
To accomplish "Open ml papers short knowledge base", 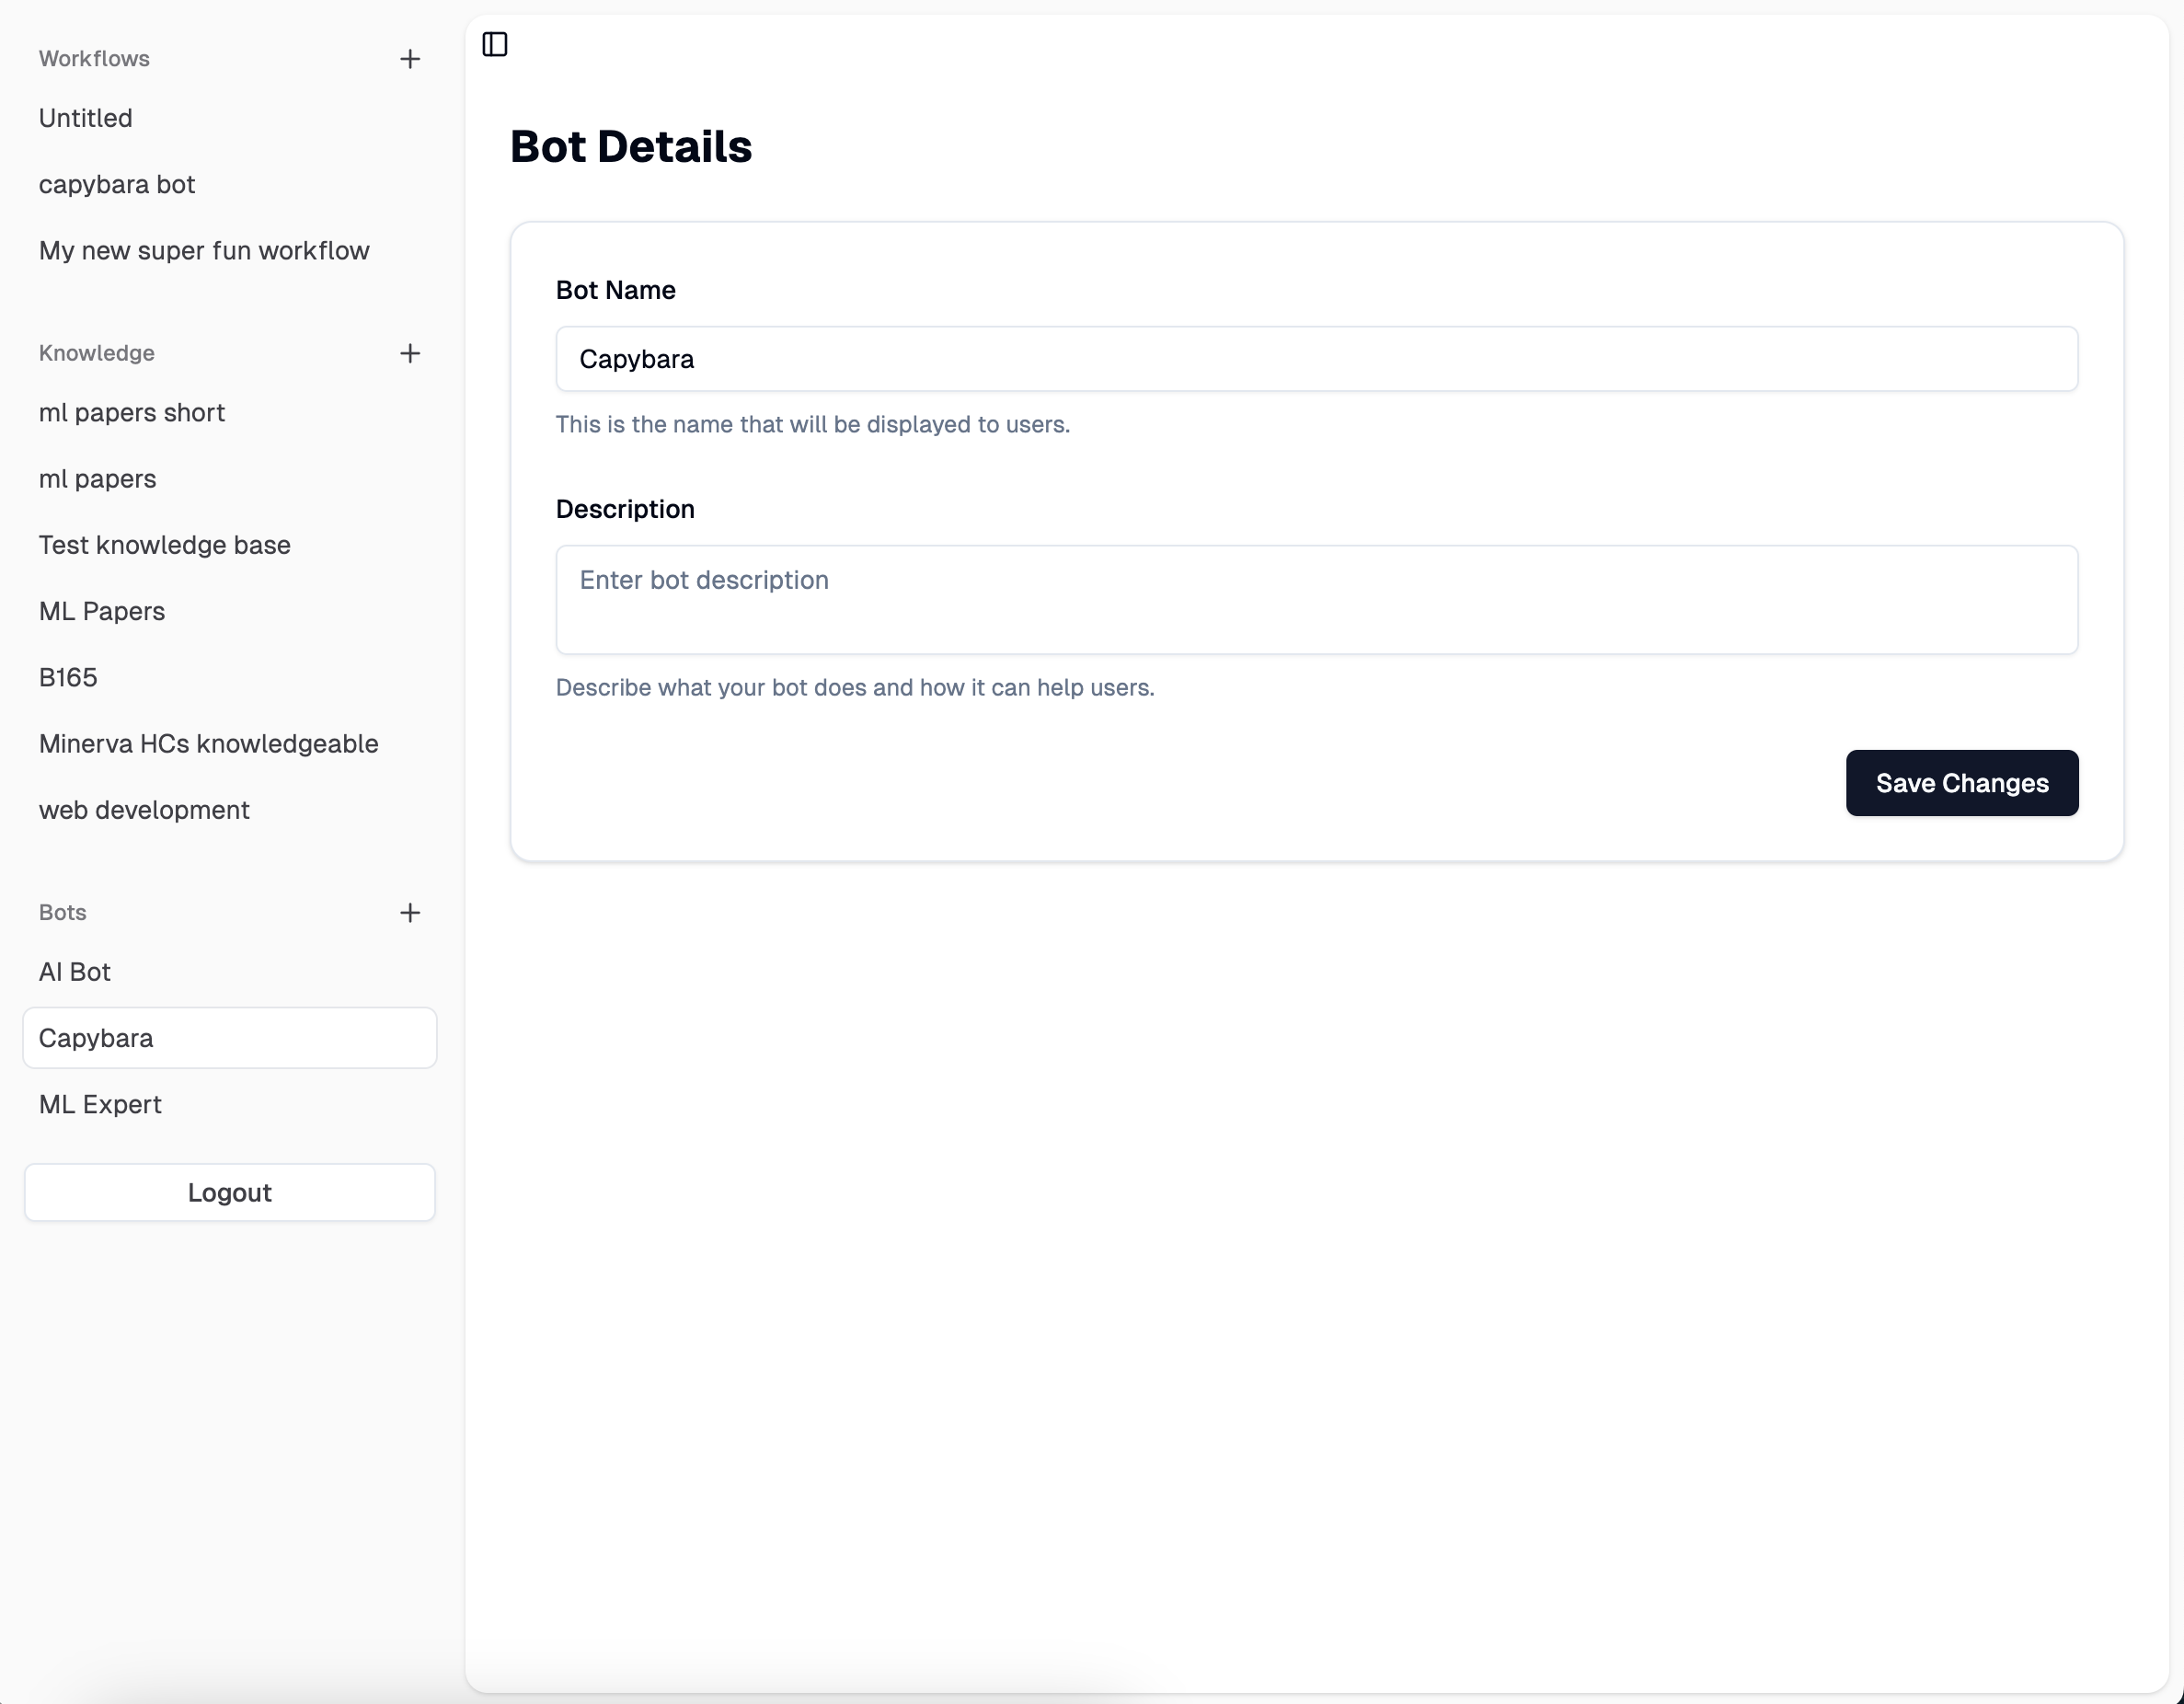I will [x=132, y=412].
